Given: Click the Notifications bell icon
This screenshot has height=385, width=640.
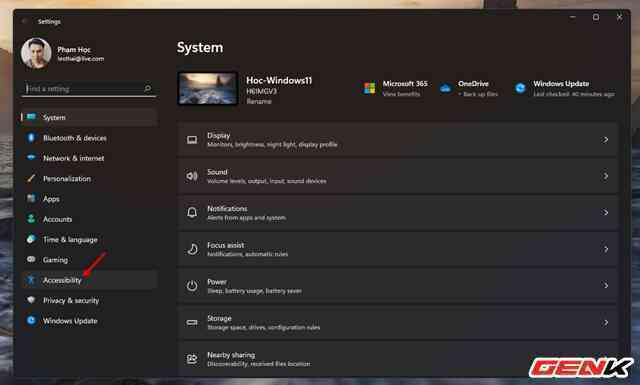Looking at the screenshot, I should 192,213.
